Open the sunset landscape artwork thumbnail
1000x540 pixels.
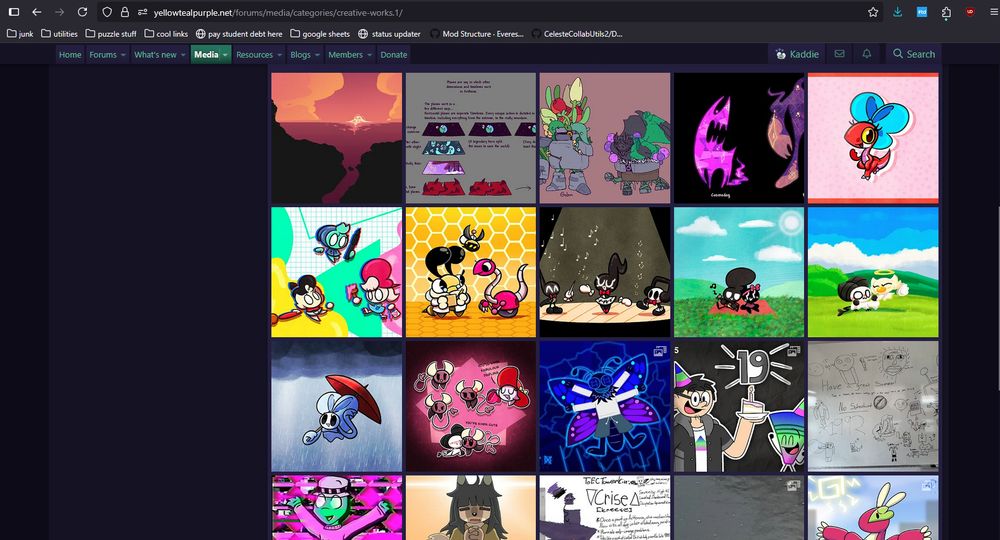click(337, 138)
